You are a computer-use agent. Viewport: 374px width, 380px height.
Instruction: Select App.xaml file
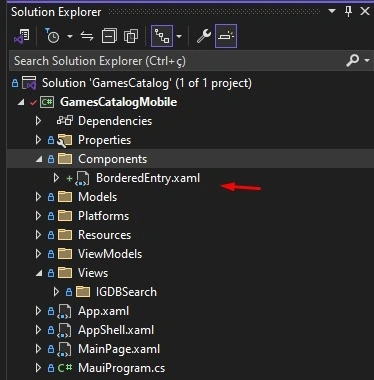pyautogui.click(x=103, y=311)
